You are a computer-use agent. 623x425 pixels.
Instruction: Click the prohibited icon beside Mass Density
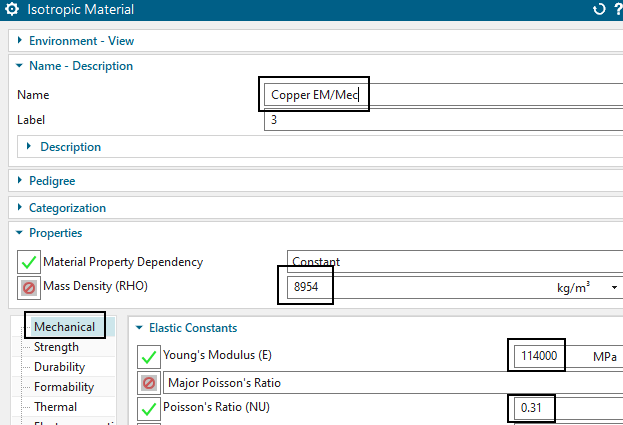pyautogui.click(x=29, y=288)
